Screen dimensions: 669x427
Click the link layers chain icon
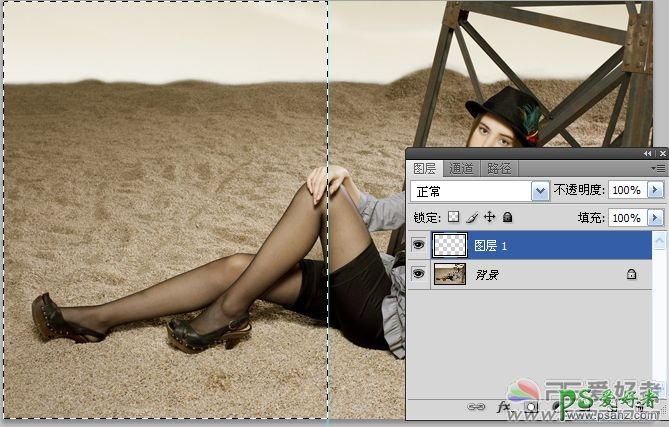(477, 407)
